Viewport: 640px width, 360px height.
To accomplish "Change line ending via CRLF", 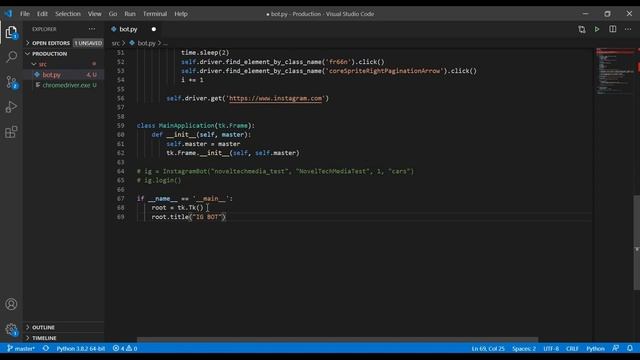I will tap(572, 348).
